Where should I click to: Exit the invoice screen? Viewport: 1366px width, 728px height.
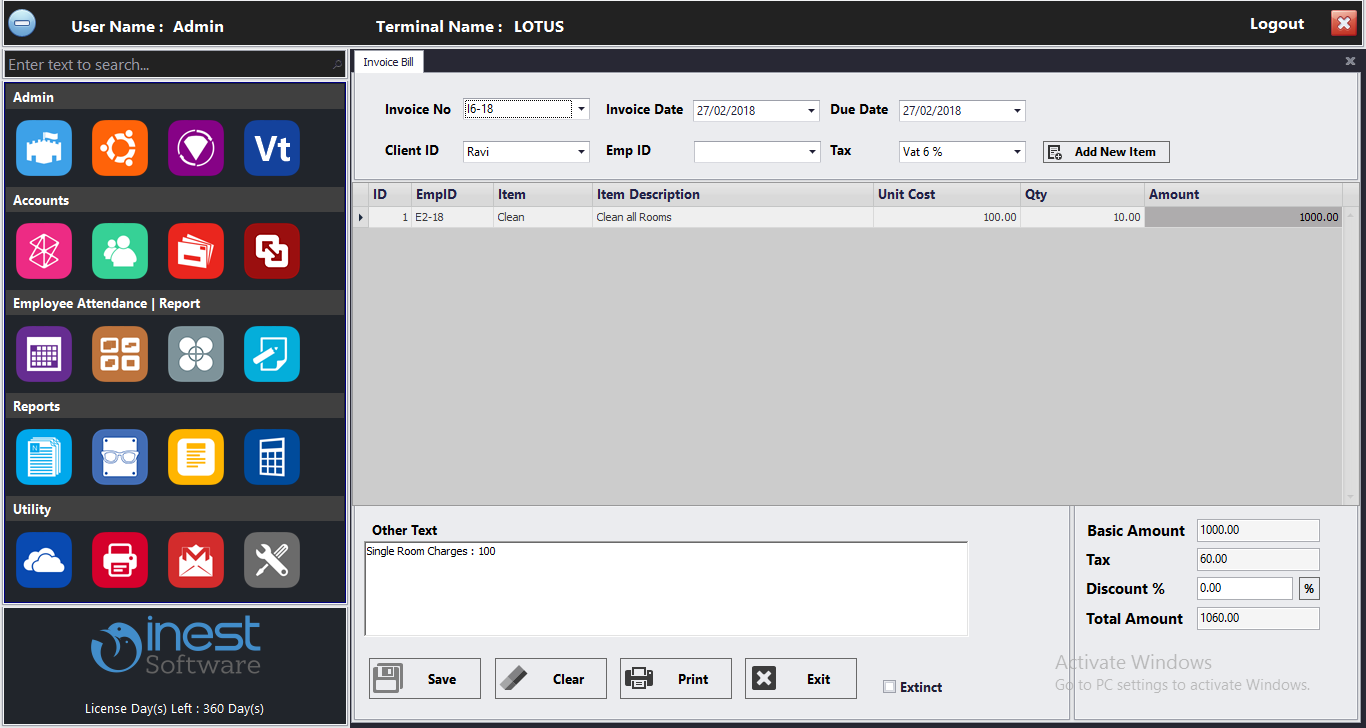(801, 679)
